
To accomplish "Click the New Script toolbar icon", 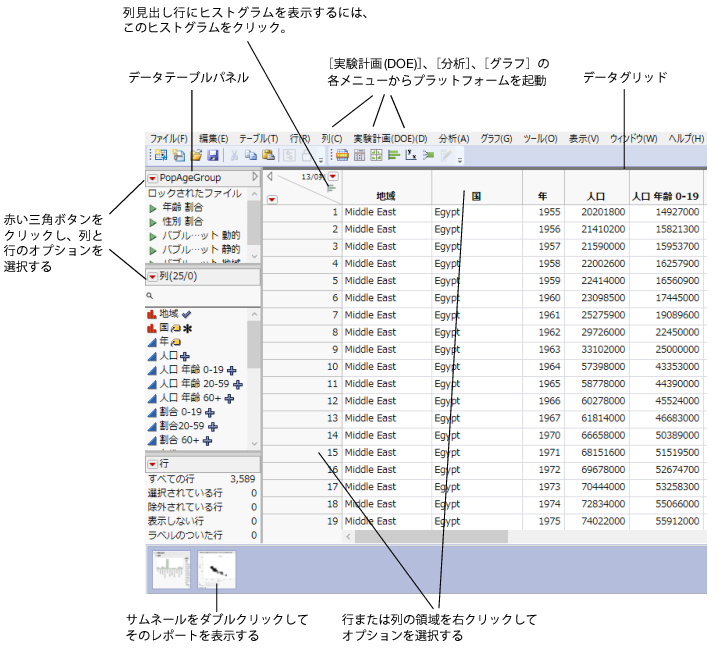I will click(x=178, y=155).
